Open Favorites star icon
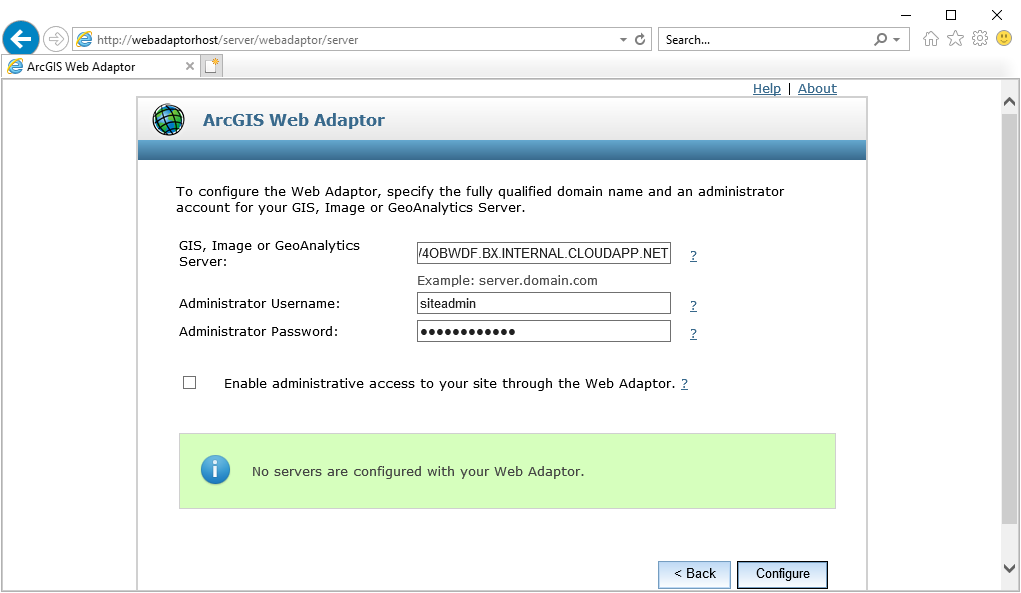The height and width of the screenshot is (593, 1021). click(x=955, y=39)
